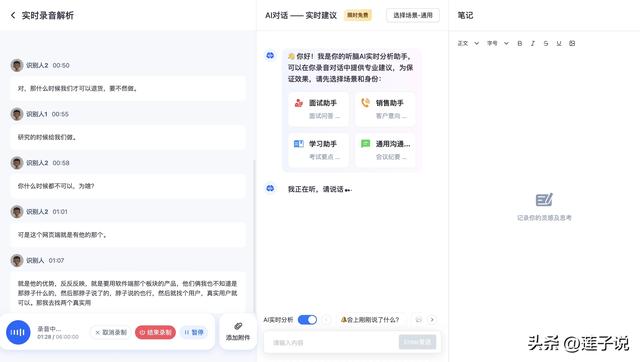
Task: Select the long transcript paragraph under 01:07
Action: coord(128,293)
